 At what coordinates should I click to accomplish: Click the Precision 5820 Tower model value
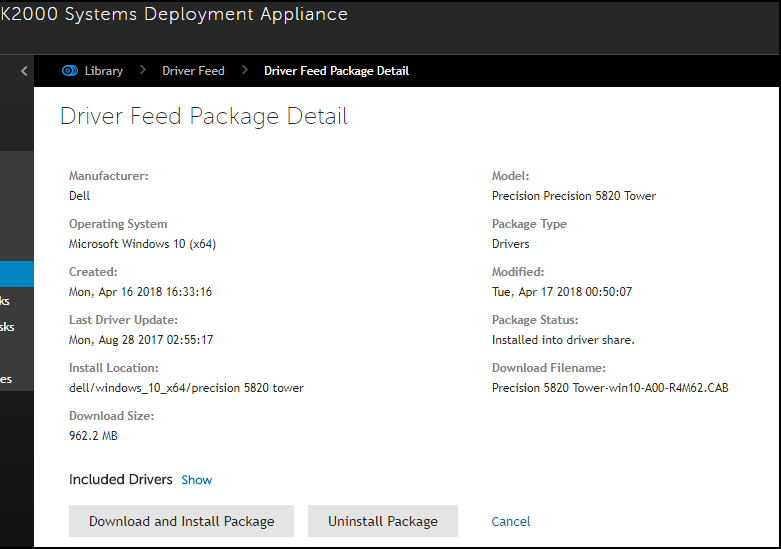point(573,196)
